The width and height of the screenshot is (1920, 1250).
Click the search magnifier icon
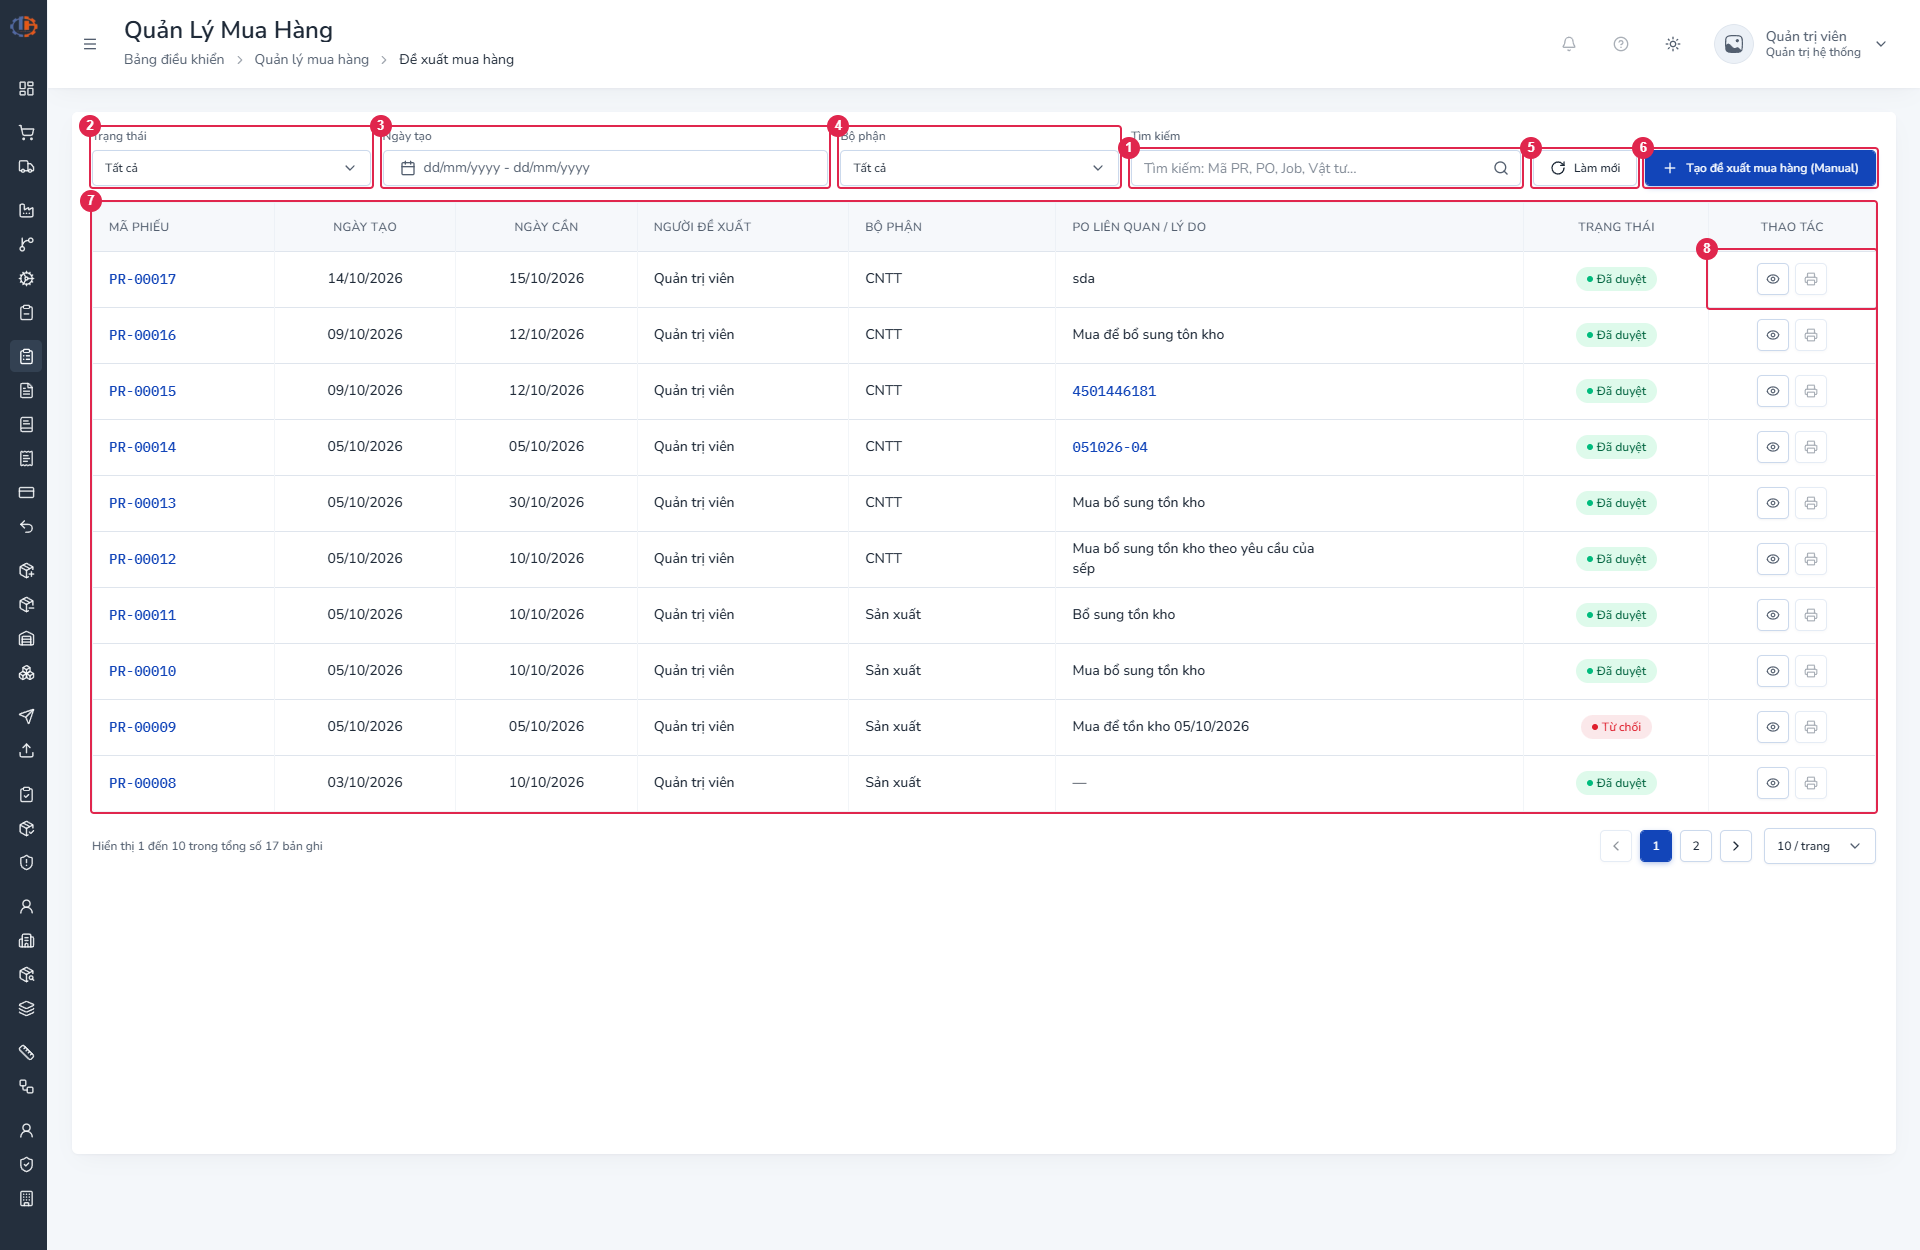coord(1501,168)
